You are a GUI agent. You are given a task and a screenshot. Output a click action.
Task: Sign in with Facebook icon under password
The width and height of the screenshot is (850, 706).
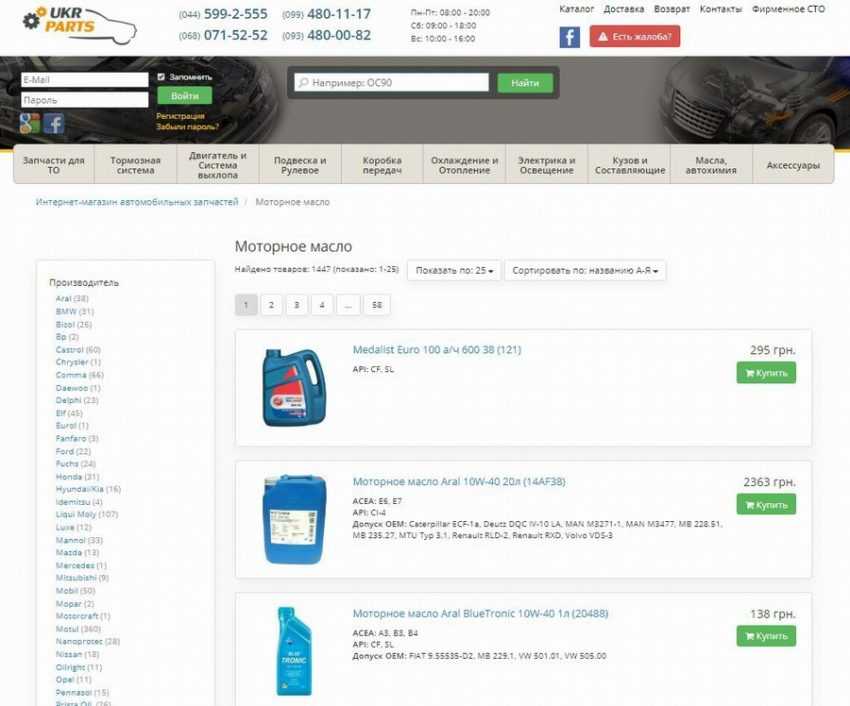pos(54,123)
